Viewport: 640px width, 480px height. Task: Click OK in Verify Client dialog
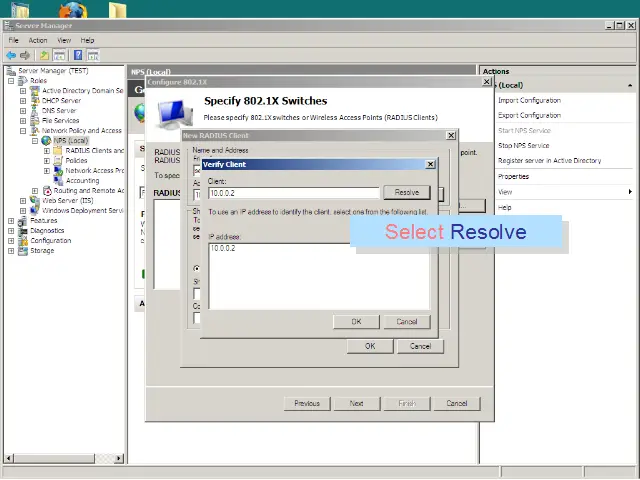coord(356,322)
